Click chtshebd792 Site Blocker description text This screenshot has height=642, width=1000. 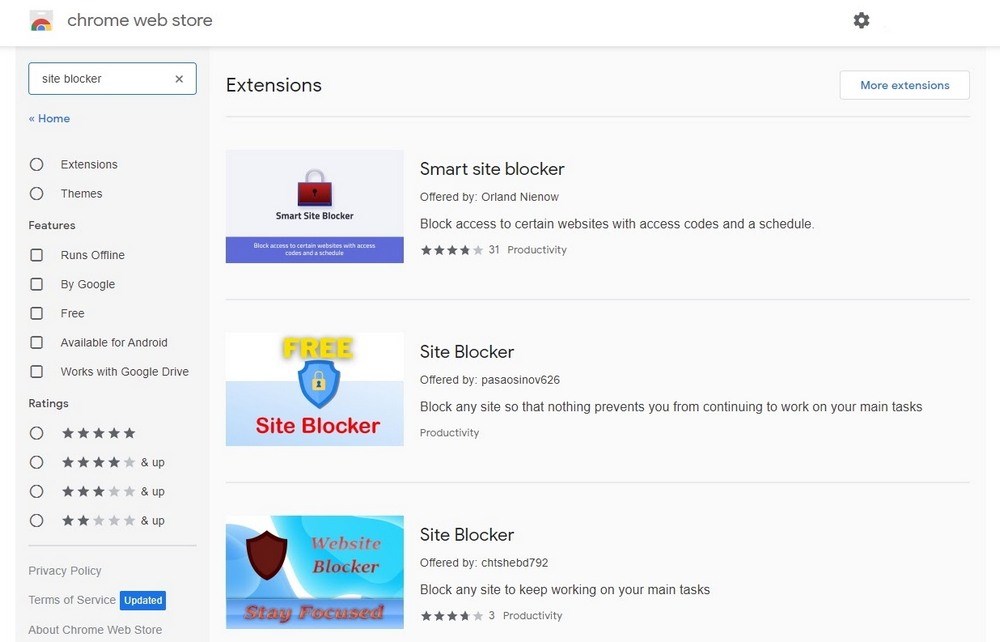(x=564, y=590)
